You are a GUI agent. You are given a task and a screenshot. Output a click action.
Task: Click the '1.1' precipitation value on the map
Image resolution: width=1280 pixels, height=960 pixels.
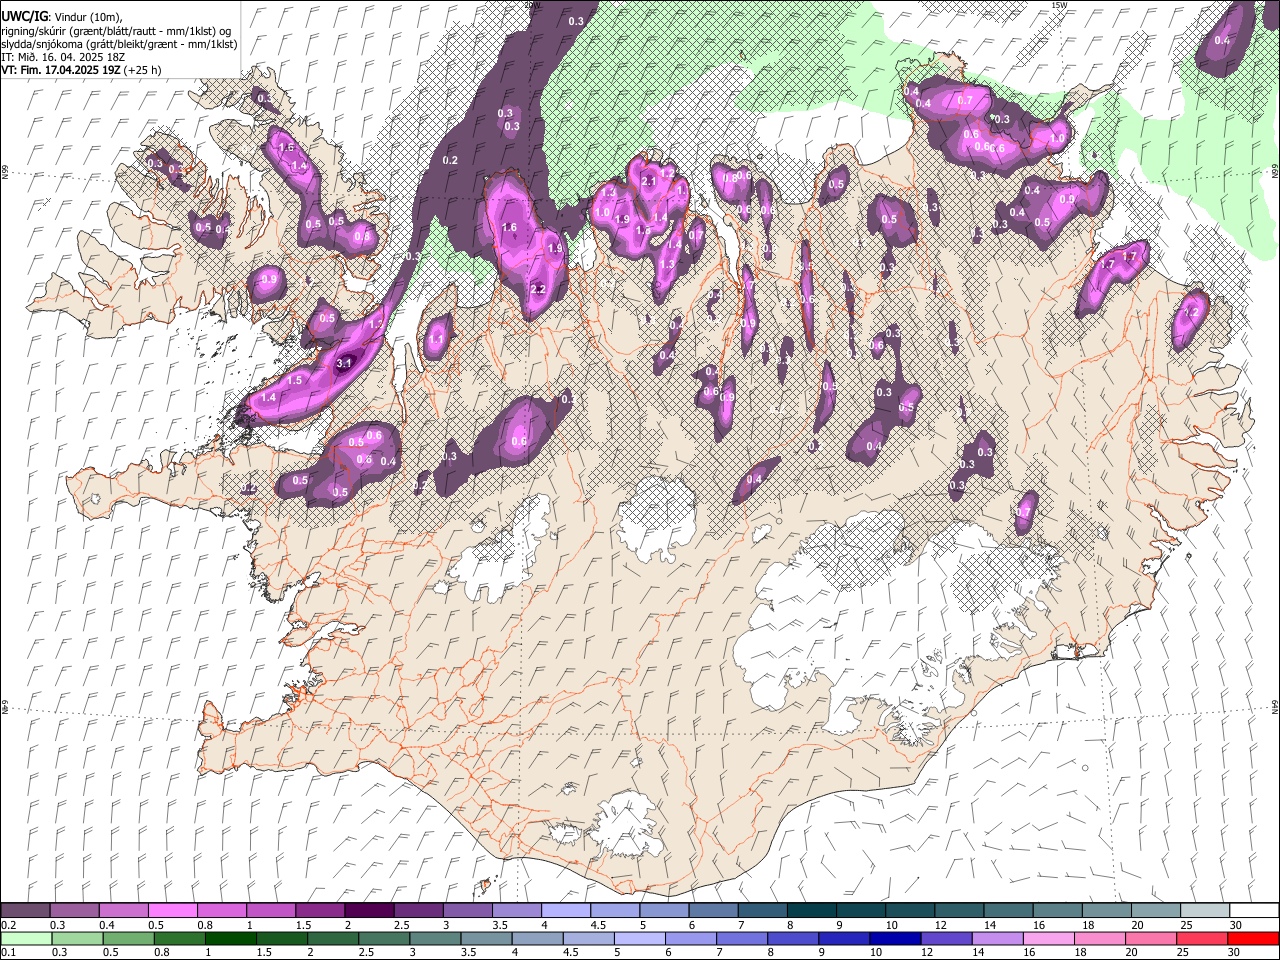435,340
